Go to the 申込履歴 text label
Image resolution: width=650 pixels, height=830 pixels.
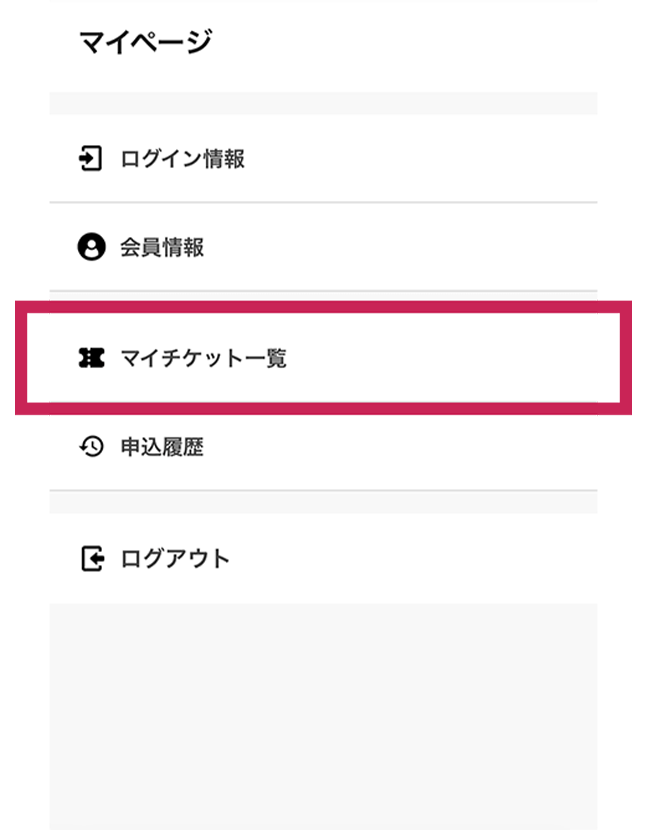[x=162, y=447]
